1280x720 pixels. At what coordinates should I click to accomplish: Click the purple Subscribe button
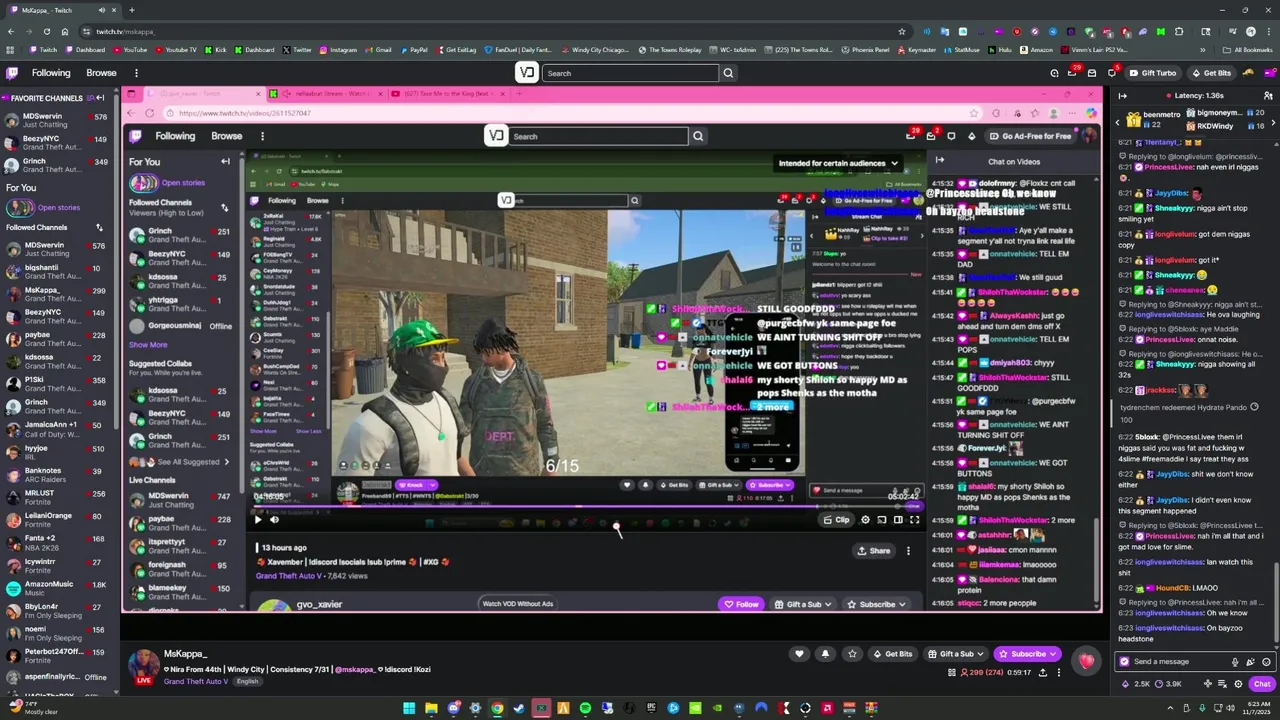pyautogui.click(x=1026, y=654)
